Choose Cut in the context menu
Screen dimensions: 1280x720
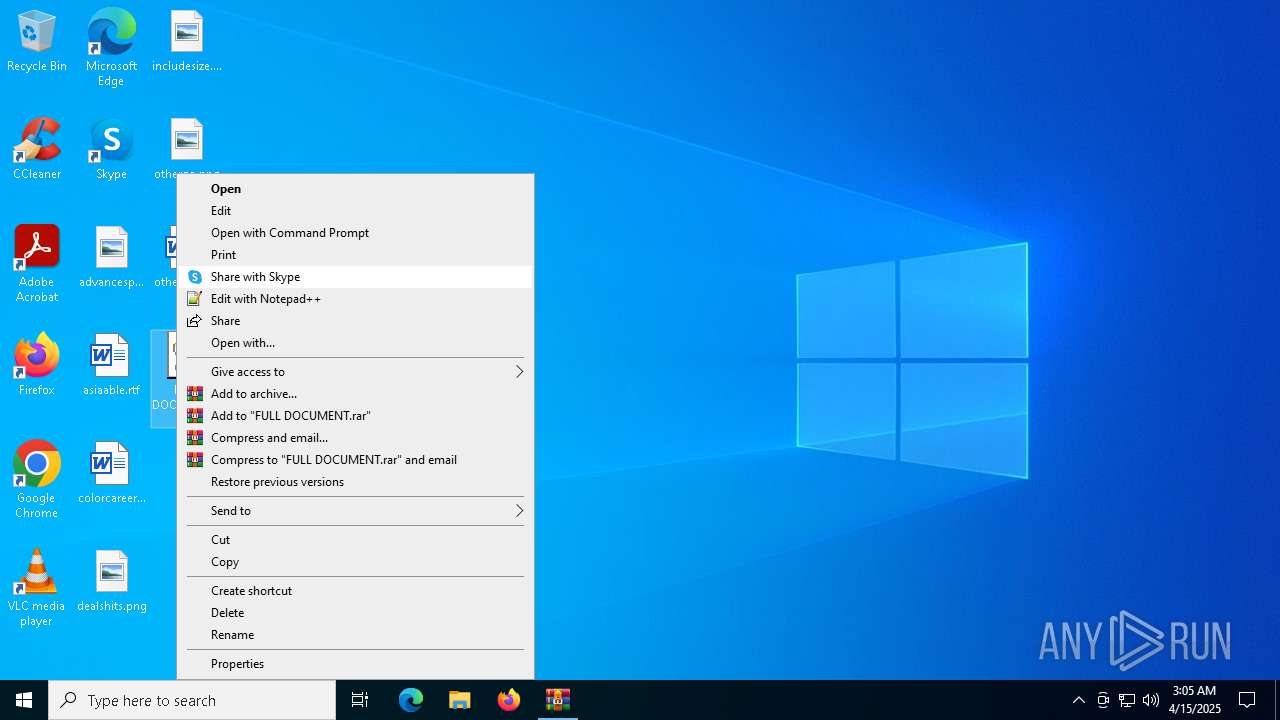pyautogui.click(x=355, y=540)
